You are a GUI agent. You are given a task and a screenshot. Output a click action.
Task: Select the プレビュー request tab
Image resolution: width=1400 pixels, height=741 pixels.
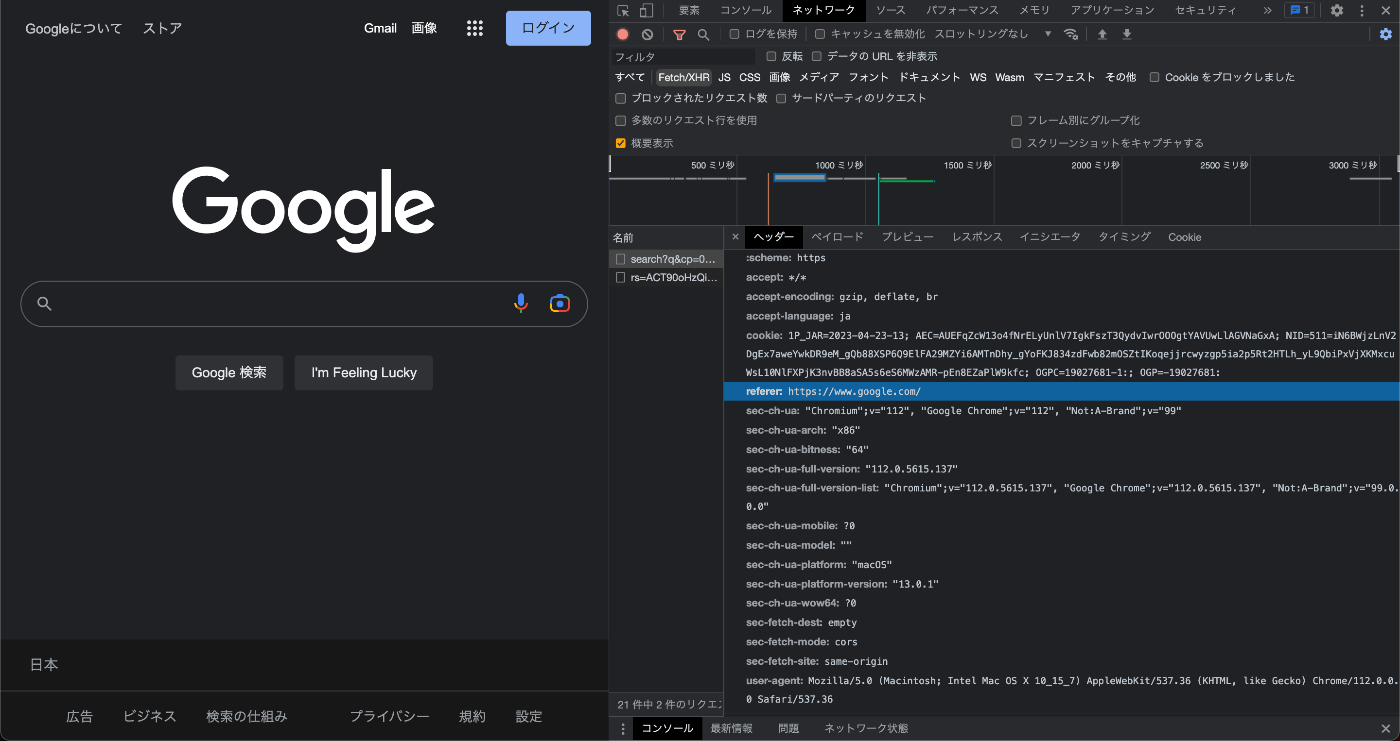click(x=907, y=237)
